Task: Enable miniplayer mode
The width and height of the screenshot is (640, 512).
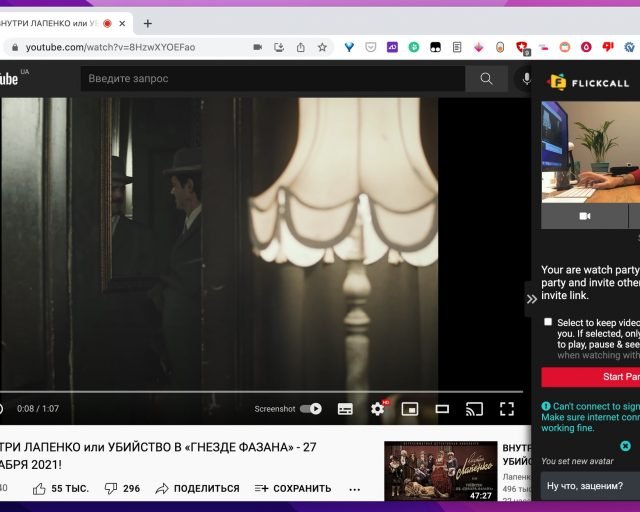Action: tap(410, 409)
